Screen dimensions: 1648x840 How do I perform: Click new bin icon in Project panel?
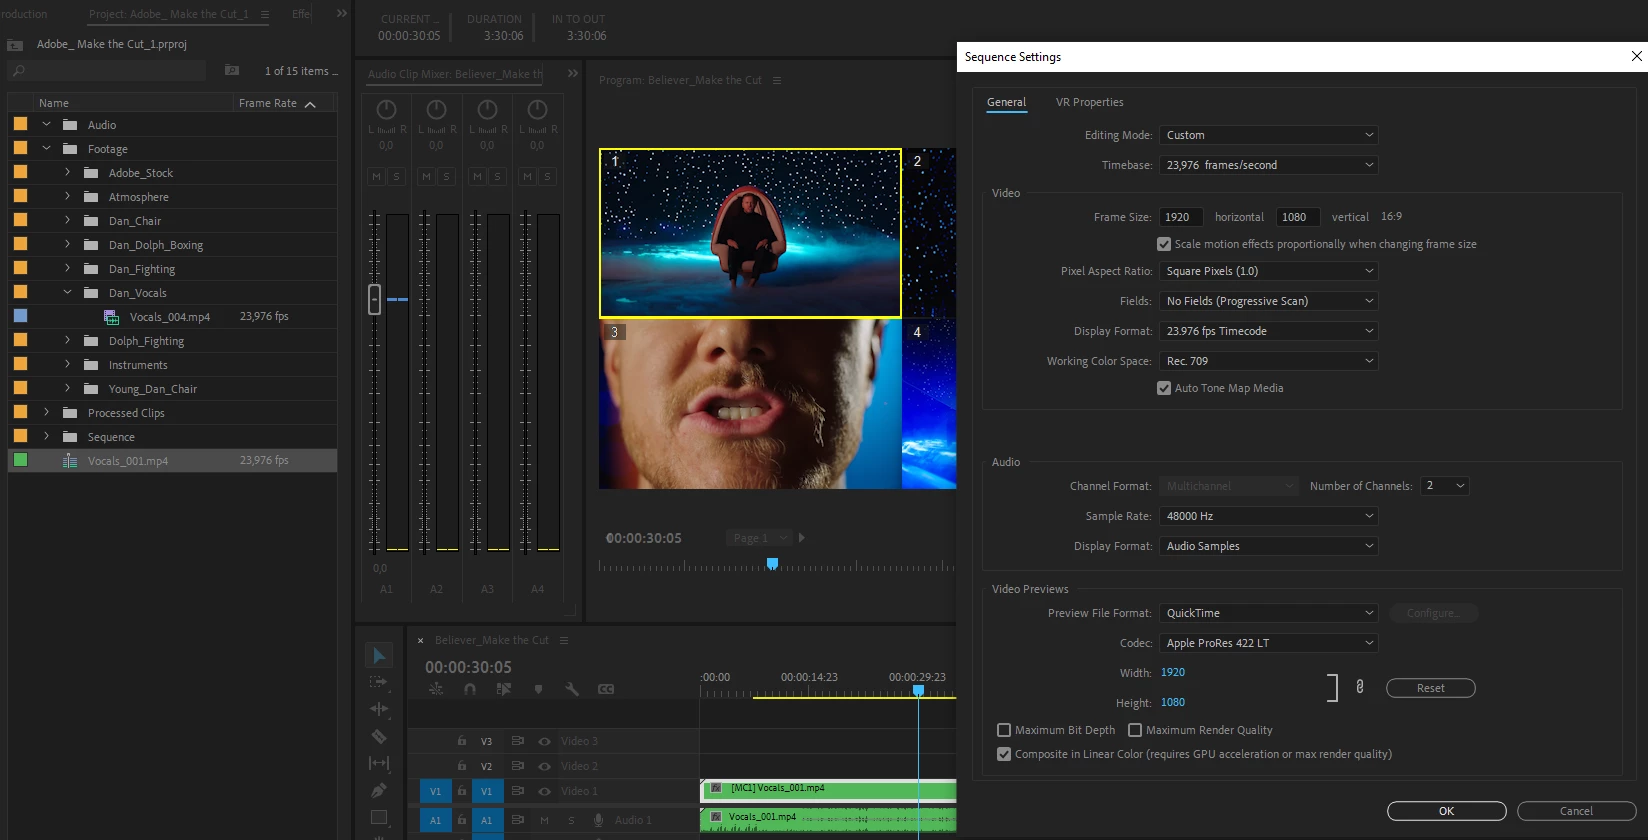(x=232, y=70)
